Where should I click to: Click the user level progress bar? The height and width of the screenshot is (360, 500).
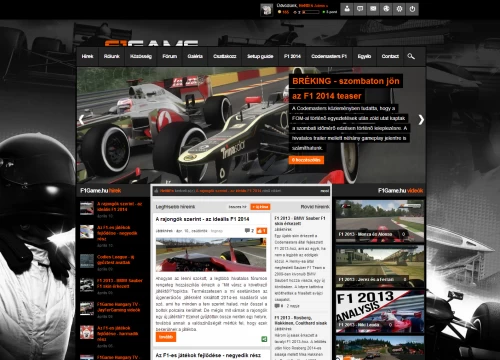(x=310, y=12)
